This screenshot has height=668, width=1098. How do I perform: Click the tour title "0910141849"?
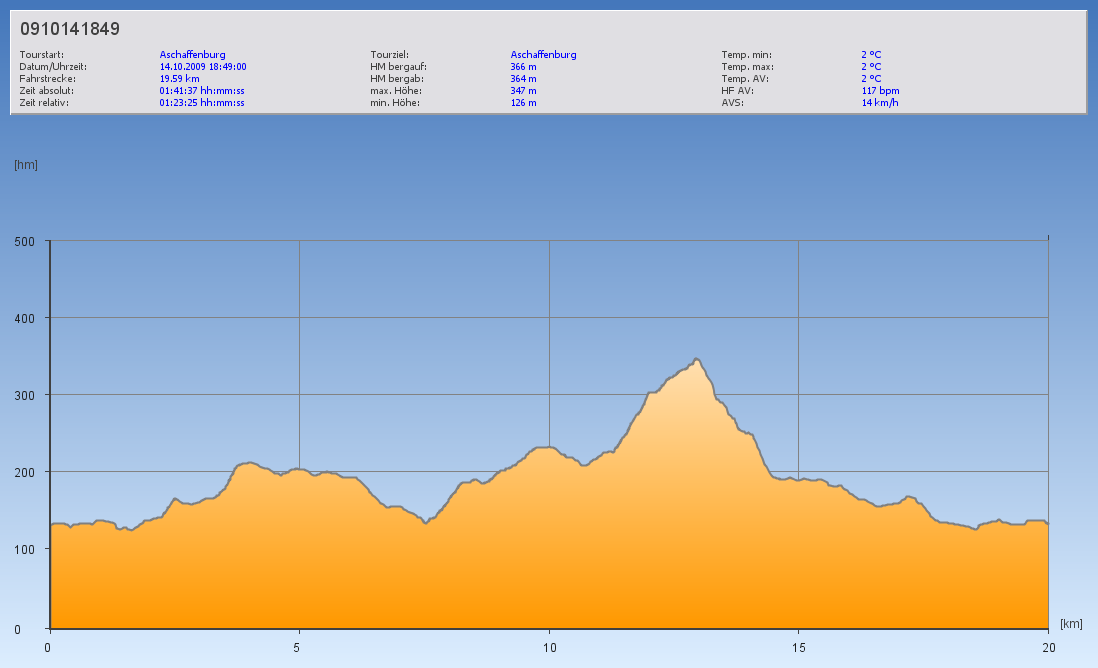pyautogui.click(x=70, y=29)
